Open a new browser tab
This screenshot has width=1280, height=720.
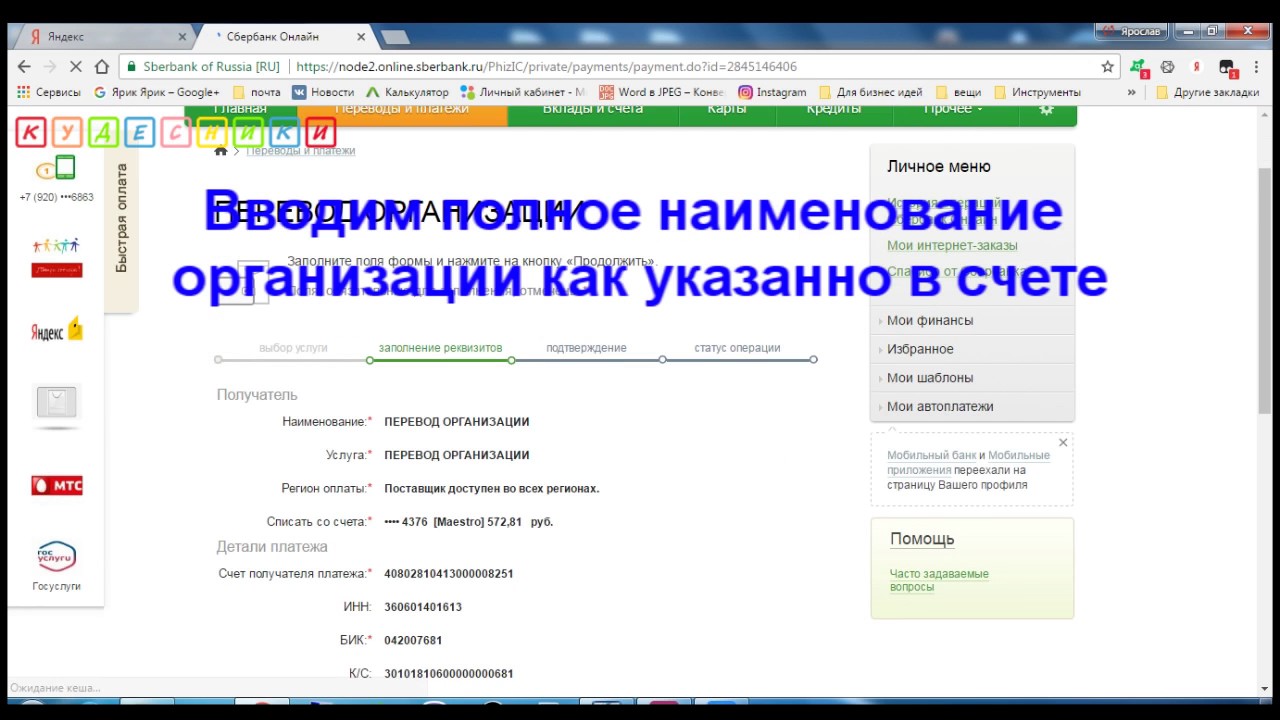point(396,37)
